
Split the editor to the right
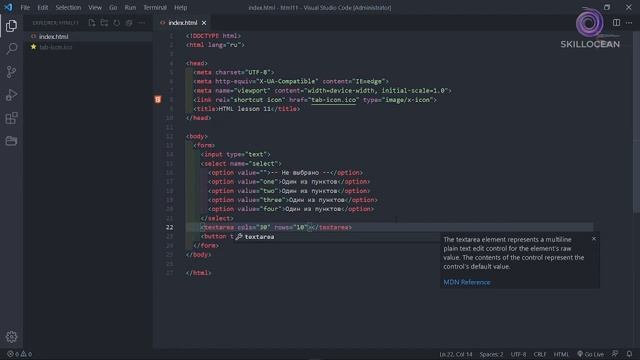(x=616, y=23)
